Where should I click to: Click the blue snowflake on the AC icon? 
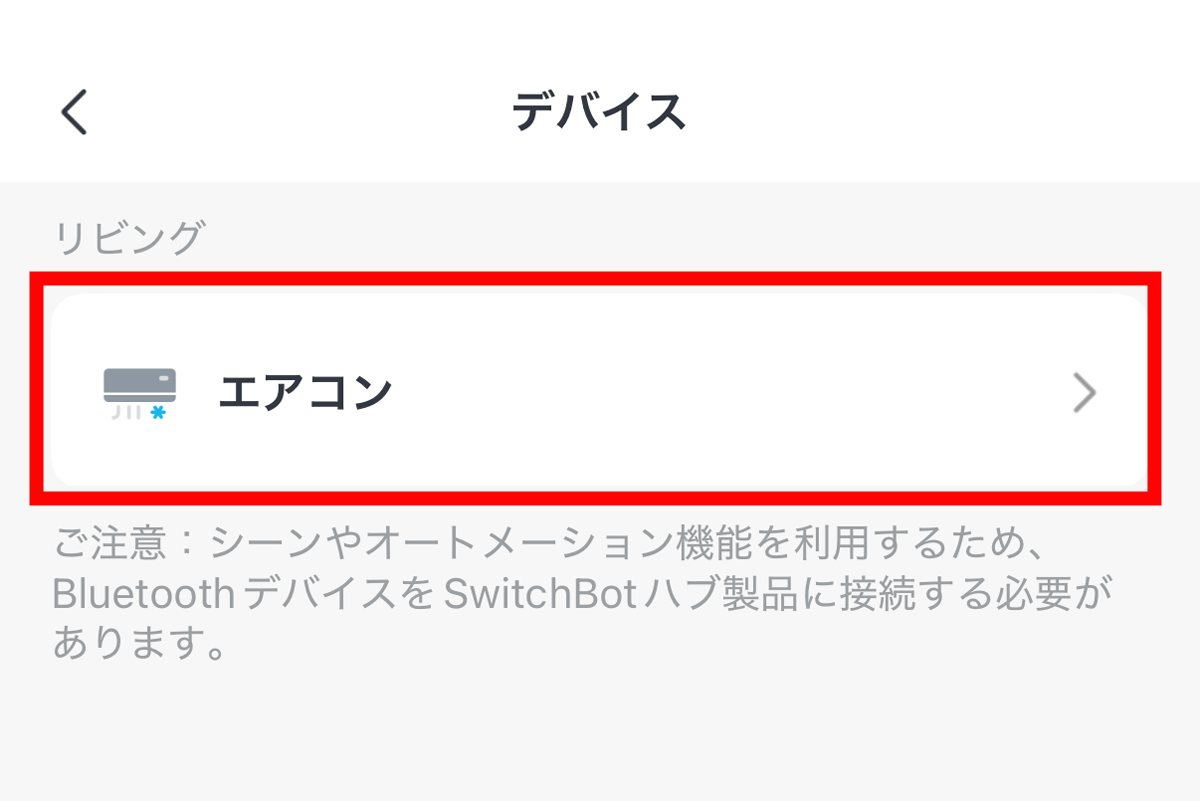(157, 412)
